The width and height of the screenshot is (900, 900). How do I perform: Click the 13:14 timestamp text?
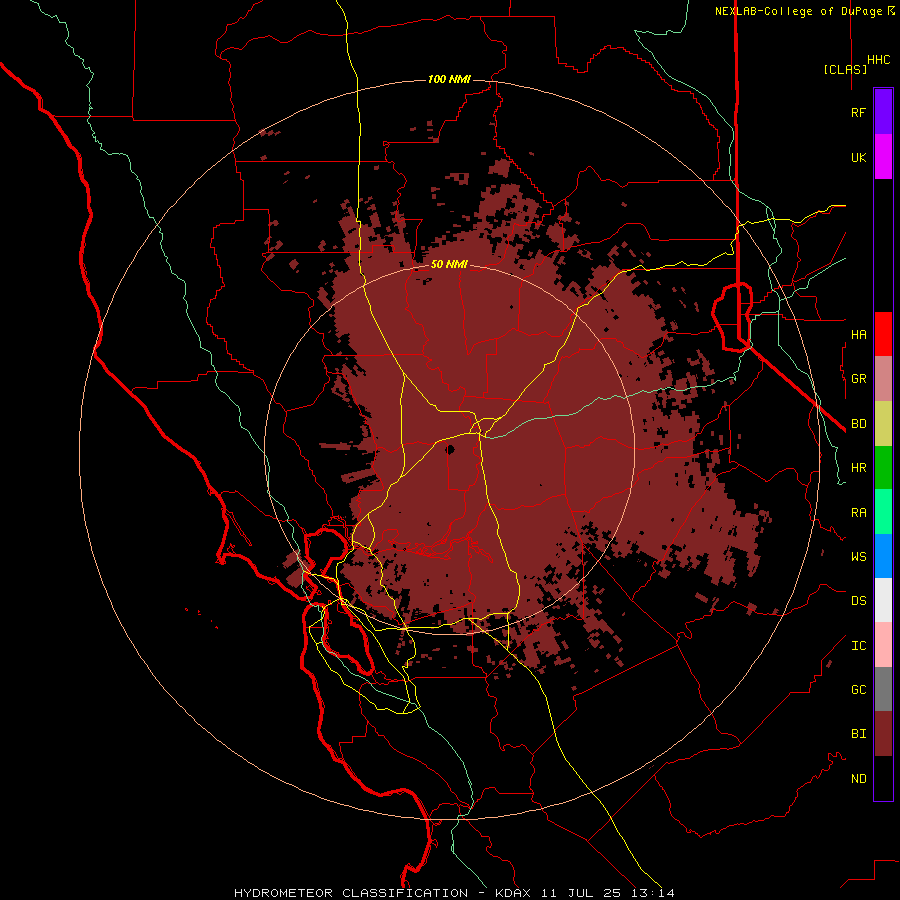click(x=655, y=893)
